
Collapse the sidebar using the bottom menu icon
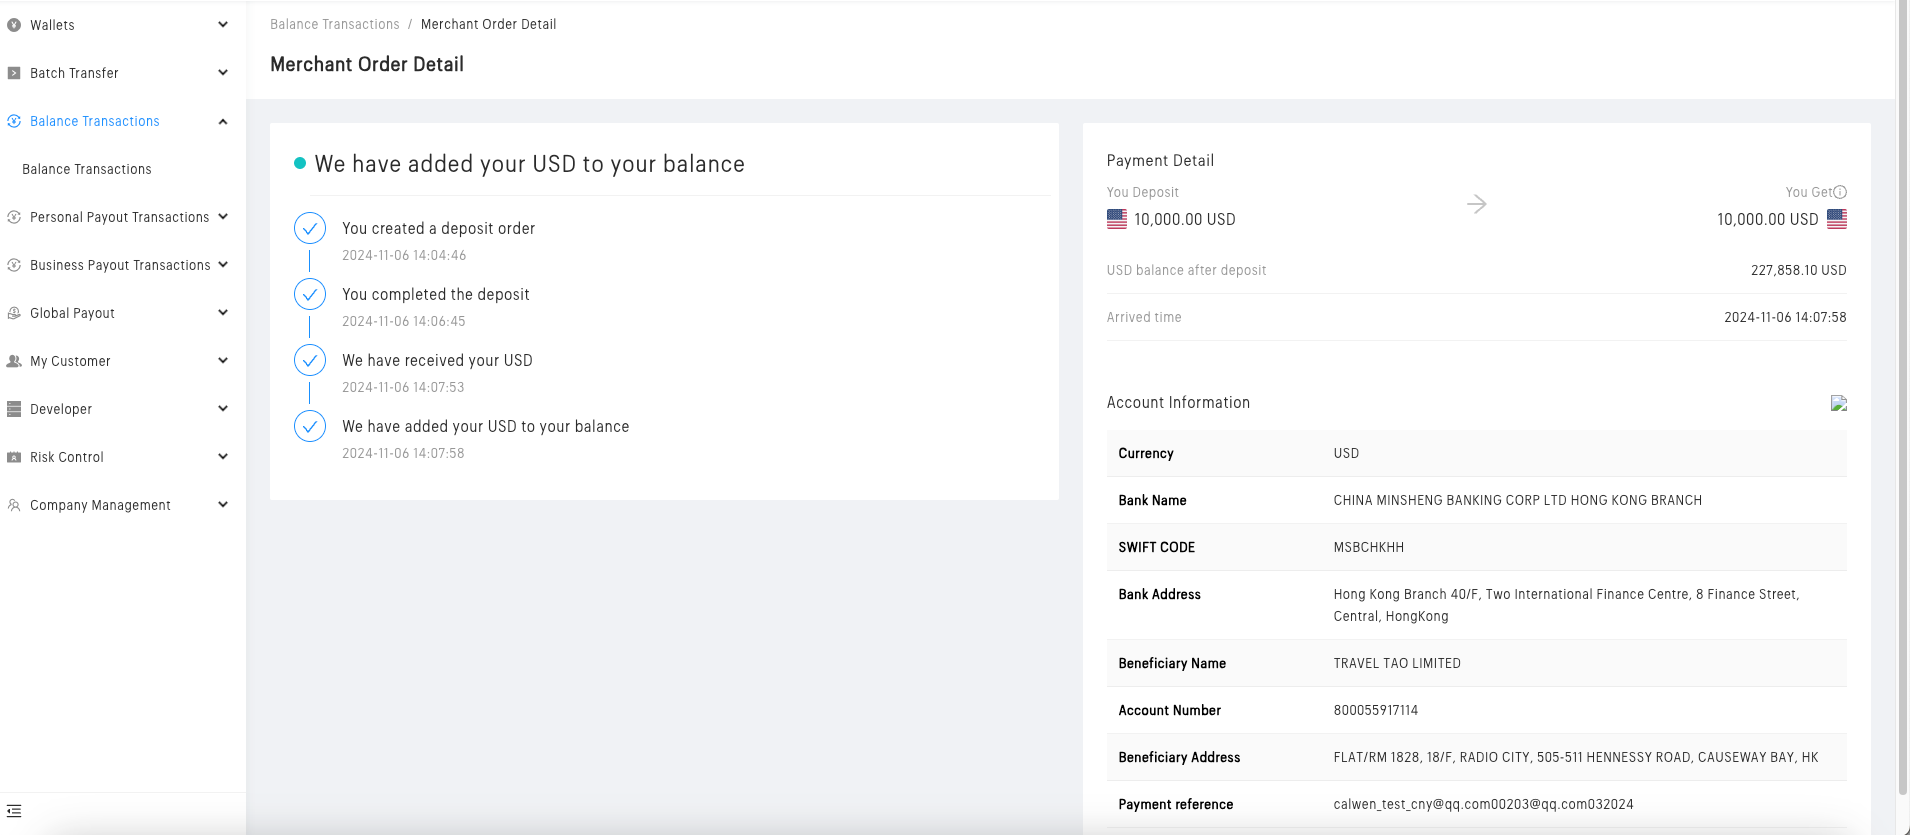tap(14, 811)
